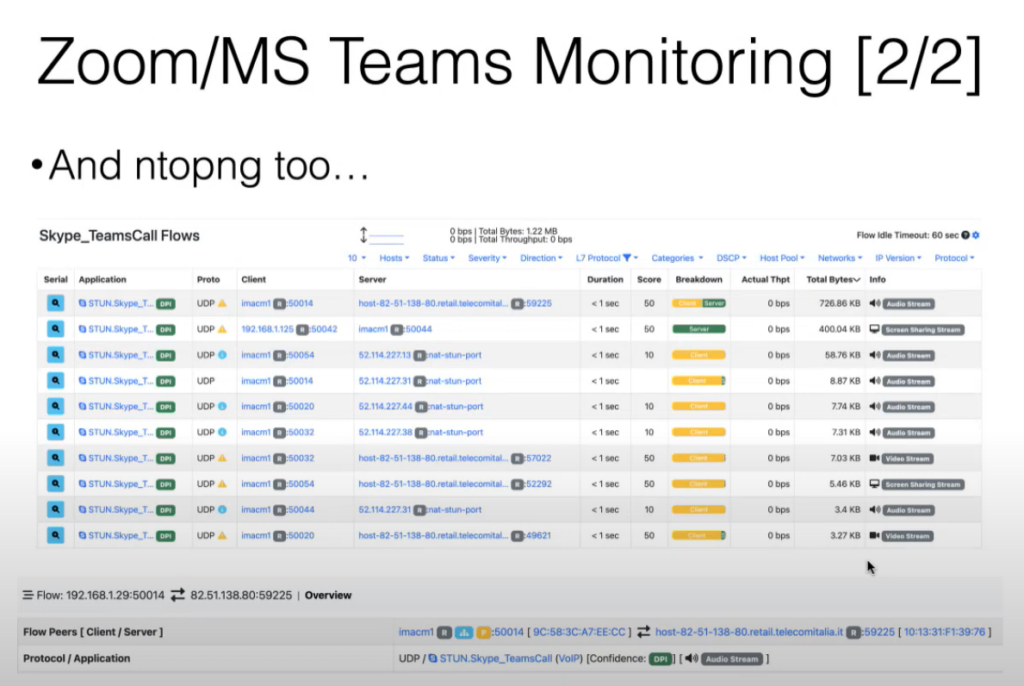Open the Host Pool filter dropdown
Screen dimensions: 1024x686
pyautogui.click(x=782, y=258)
